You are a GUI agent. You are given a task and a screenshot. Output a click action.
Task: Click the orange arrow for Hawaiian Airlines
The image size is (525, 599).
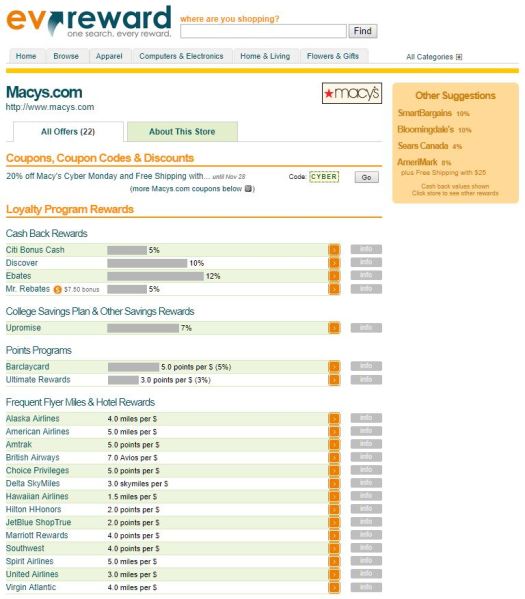tap(334, 497)
